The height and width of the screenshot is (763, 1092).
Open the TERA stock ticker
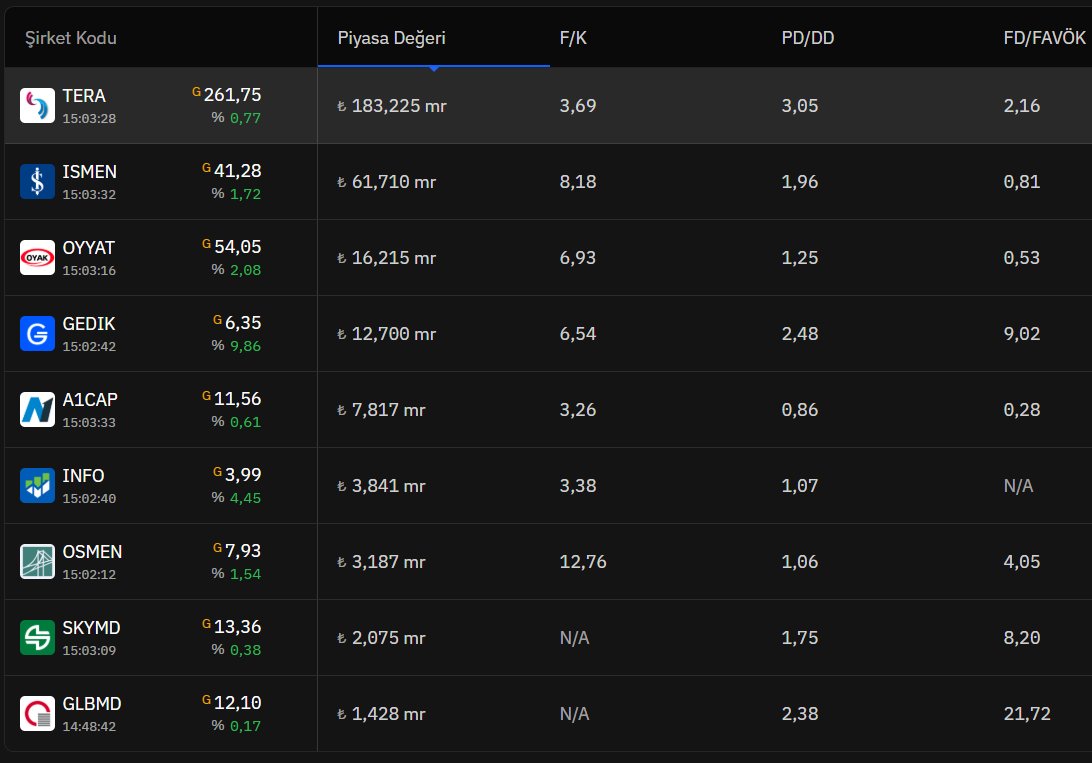tap(84, 95)
